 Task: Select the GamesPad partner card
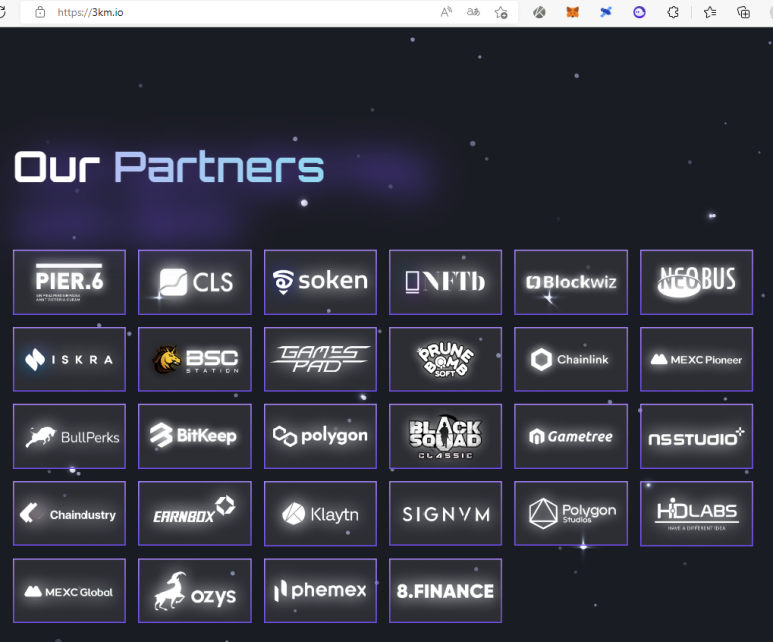(320, 359)
